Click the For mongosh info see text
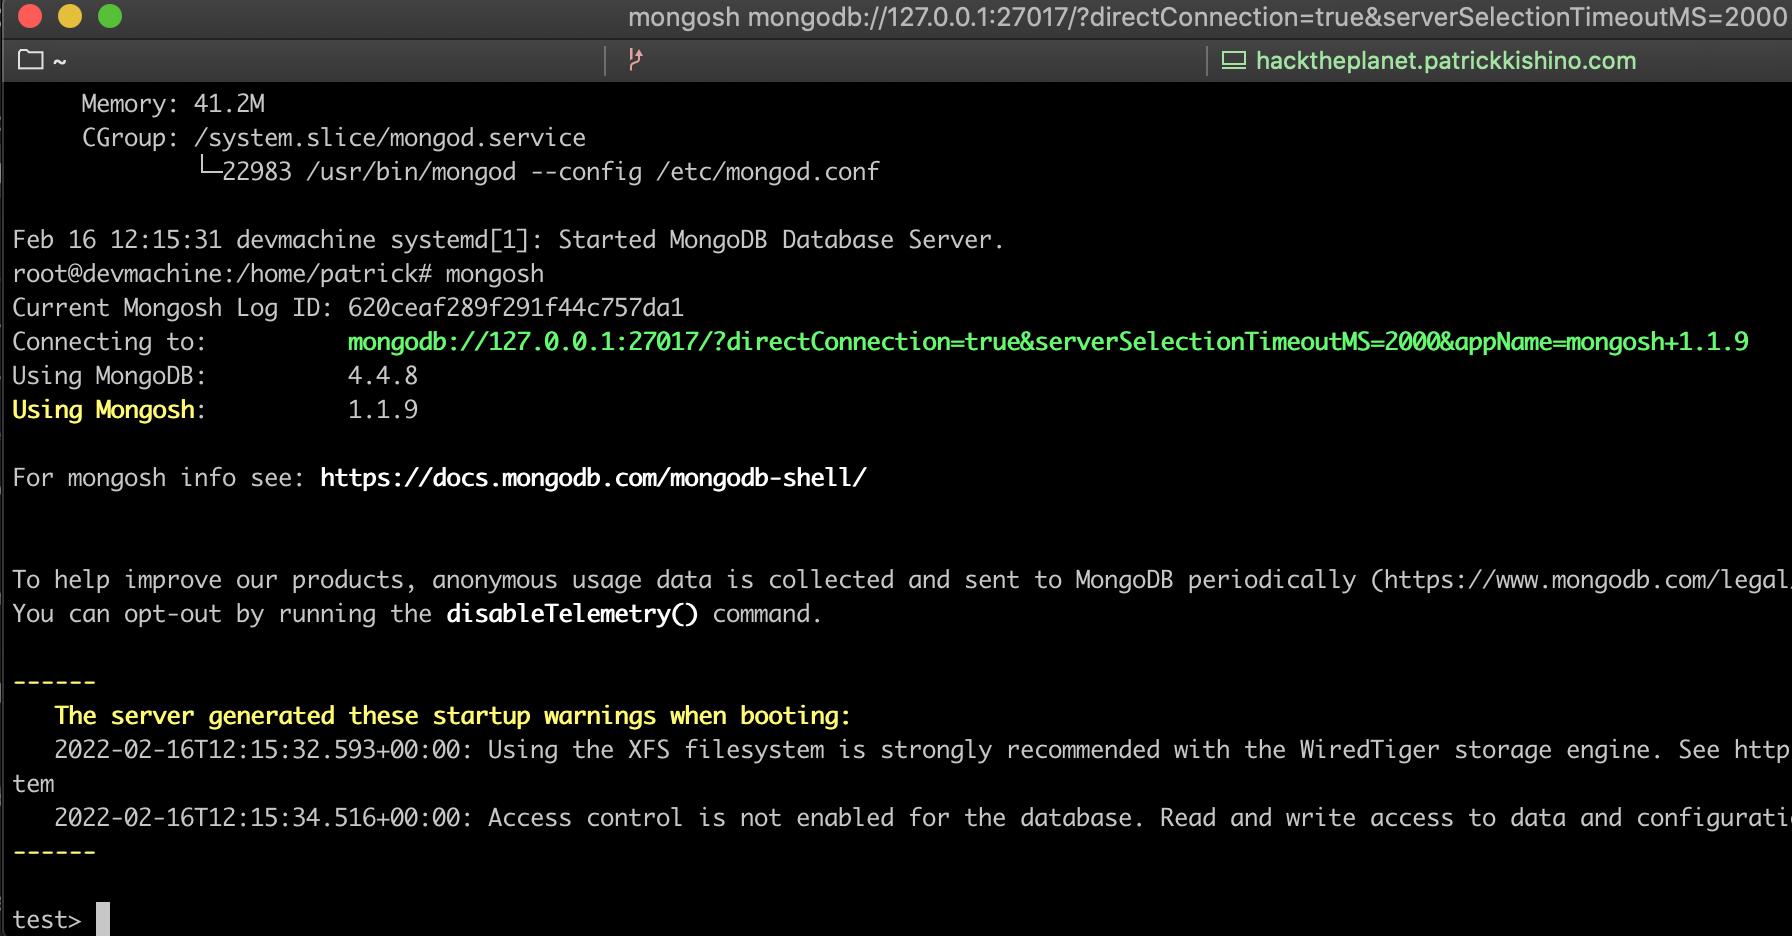 click(x=159, y=477)
